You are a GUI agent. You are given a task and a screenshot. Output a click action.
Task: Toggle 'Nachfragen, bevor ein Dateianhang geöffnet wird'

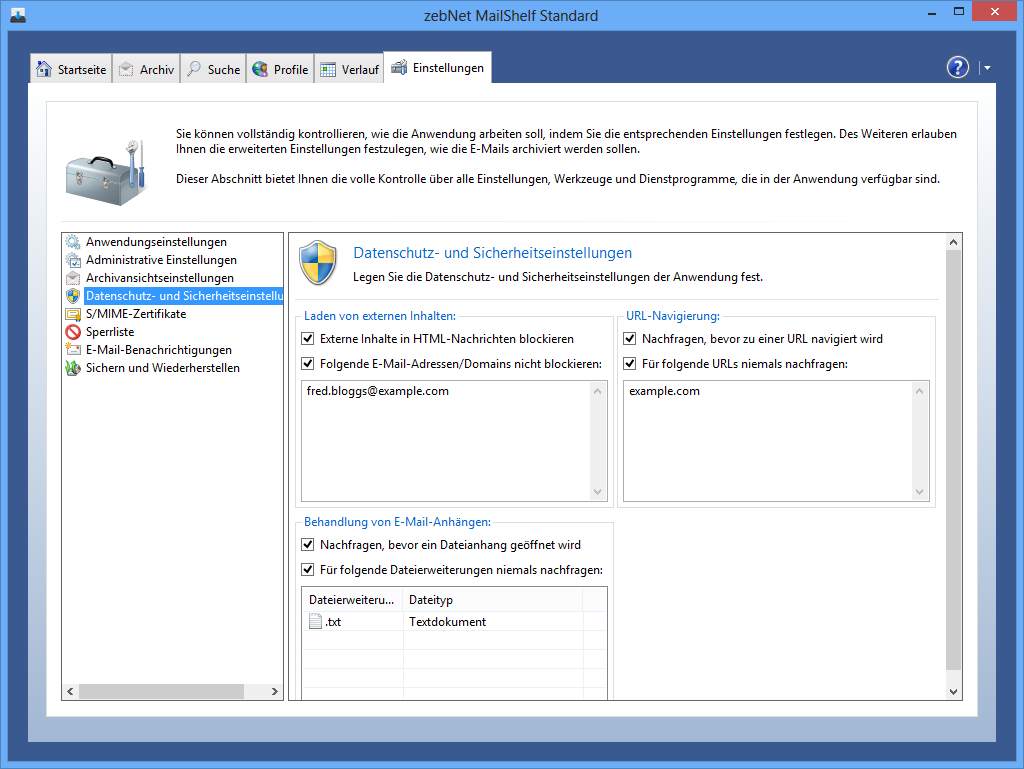click(308, 544)
